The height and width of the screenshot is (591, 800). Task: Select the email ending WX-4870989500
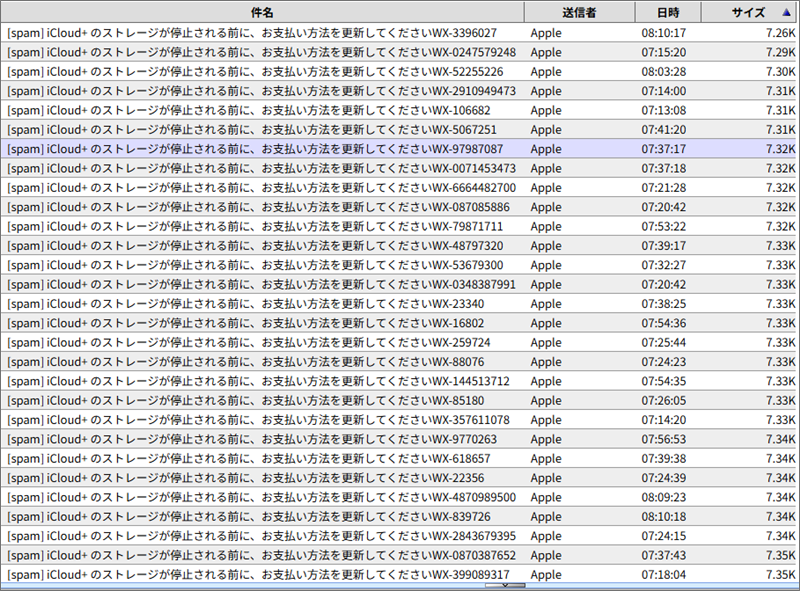[x=400, y=497]
